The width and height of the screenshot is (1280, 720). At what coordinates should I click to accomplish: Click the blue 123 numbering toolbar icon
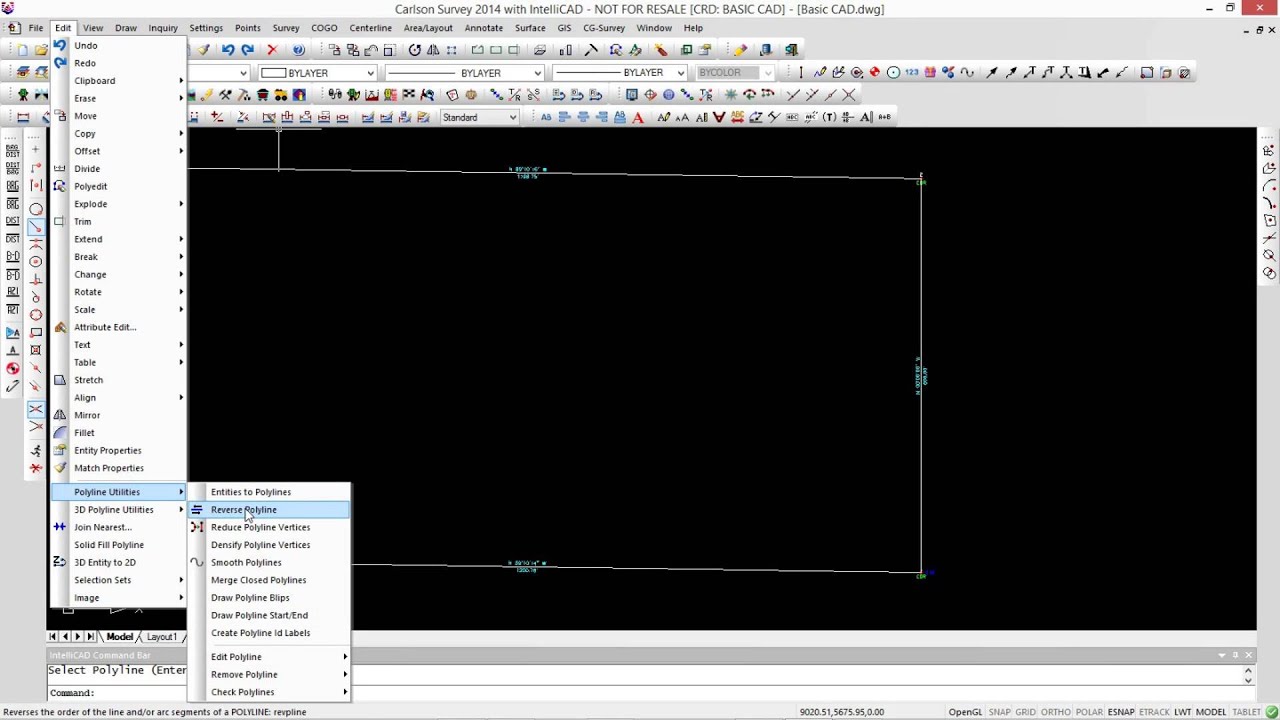(911, 73)
